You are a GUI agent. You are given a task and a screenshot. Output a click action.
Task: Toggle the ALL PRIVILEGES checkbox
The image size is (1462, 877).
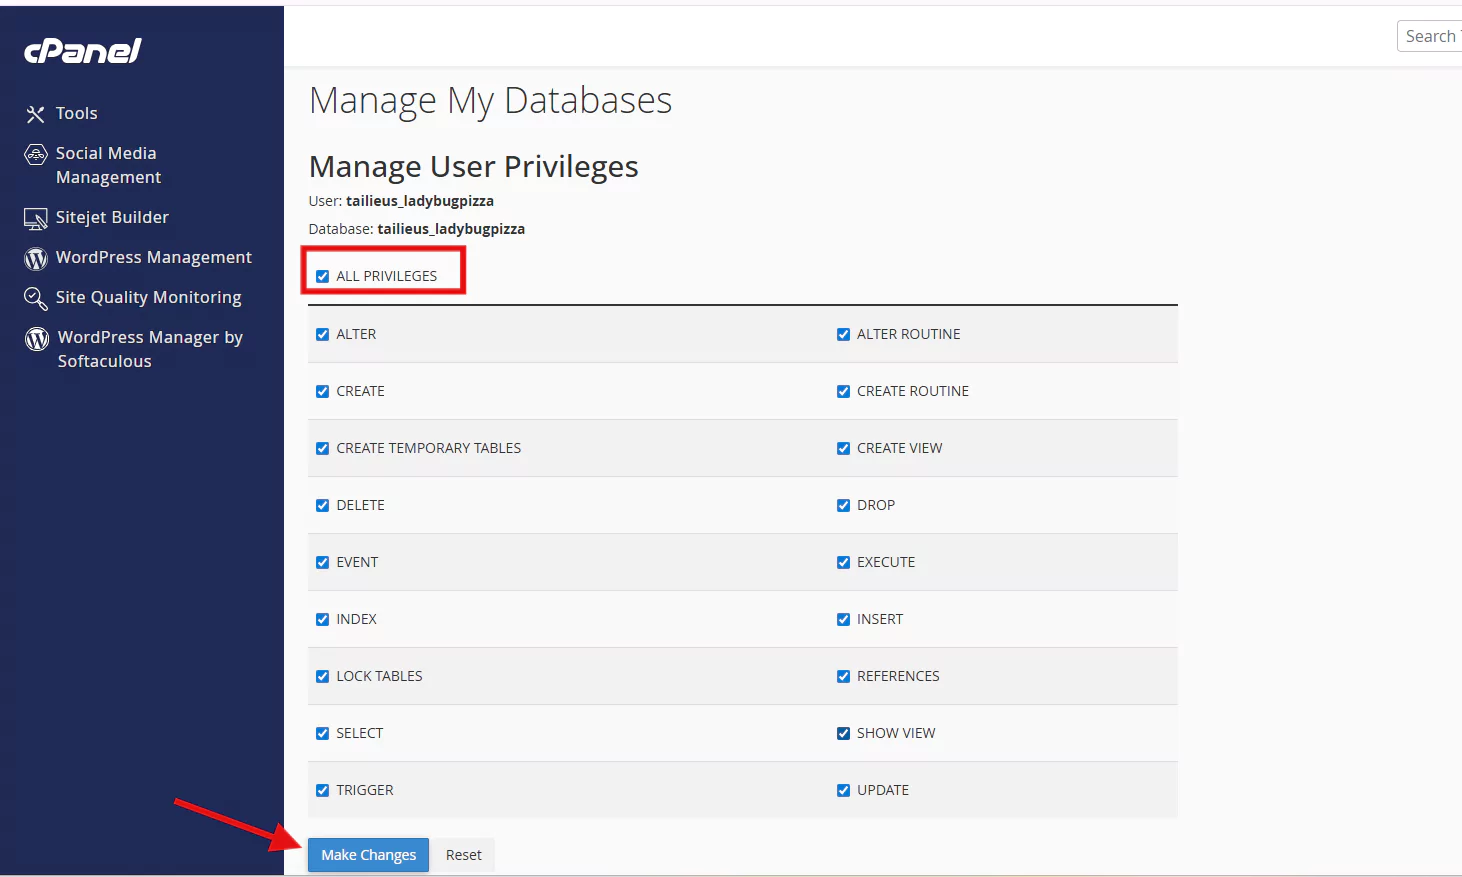tap(322, 276)
